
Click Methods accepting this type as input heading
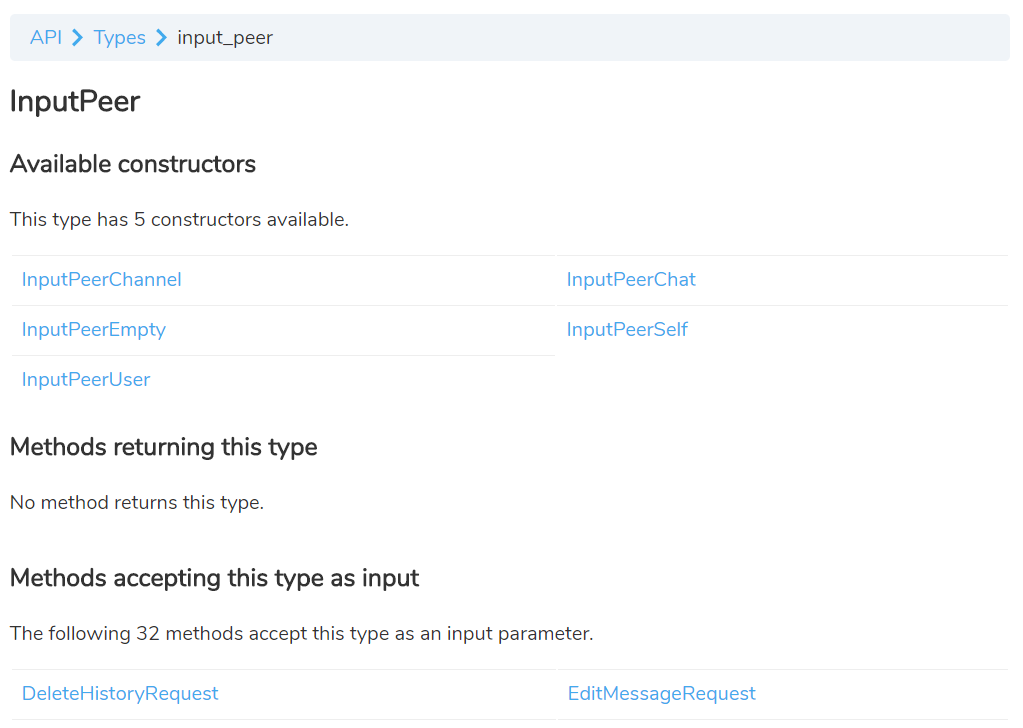214,578
